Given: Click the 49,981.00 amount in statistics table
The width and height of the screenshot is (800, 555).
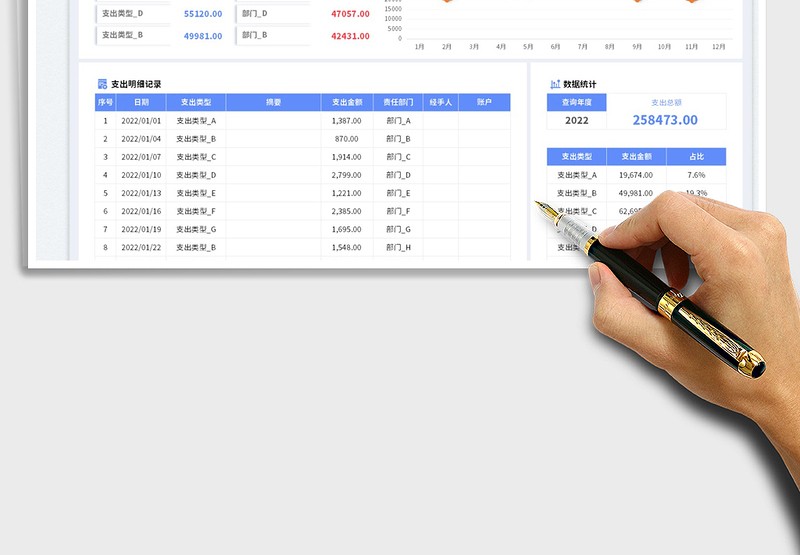Looking at the screenshot, I should (636, 193).
